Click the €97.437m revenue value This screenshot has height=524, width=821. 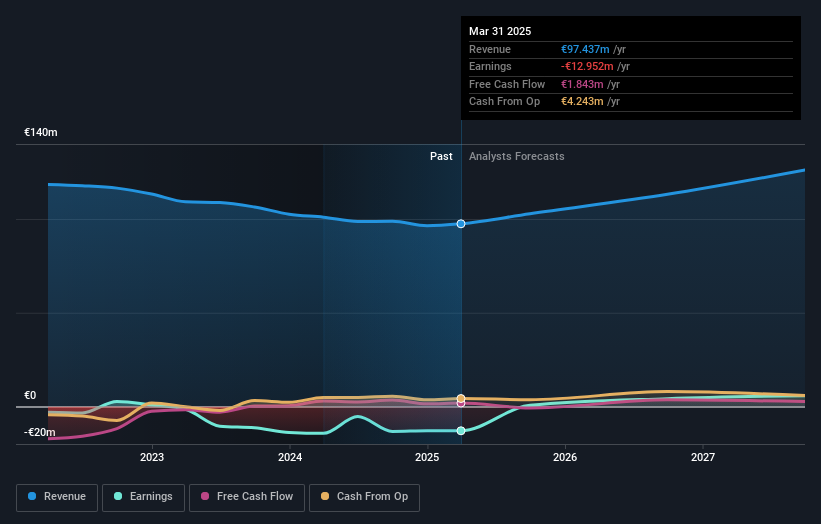[585, 49]
